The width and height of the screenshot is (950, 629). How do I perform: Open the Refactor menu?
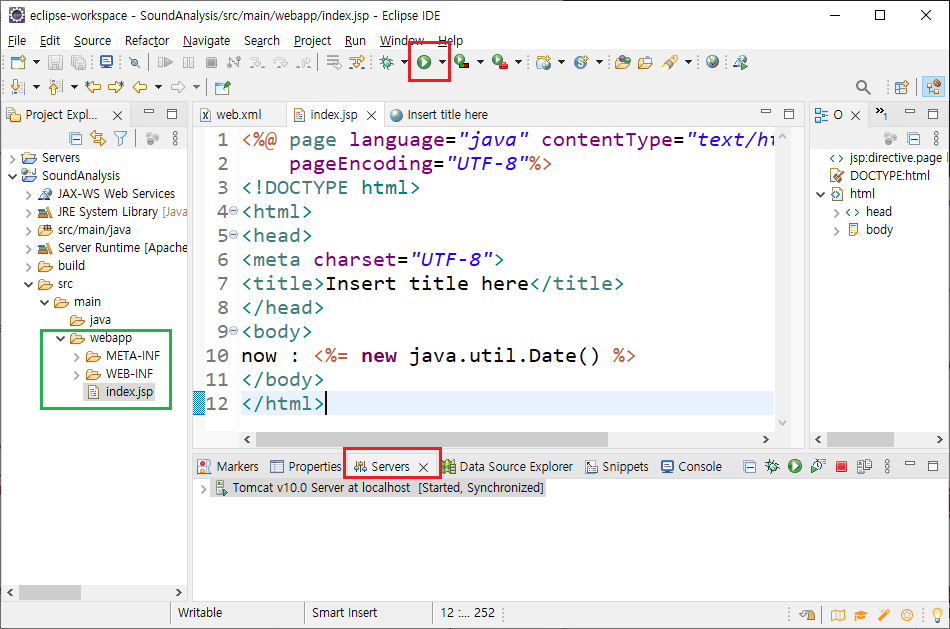147,40
